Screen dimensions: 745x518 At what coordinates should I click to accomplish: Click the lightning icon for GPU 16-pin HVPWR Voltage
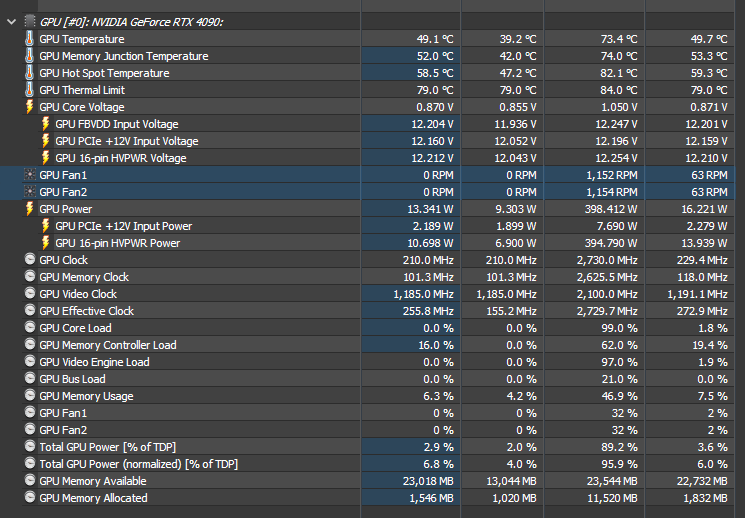pos(46,158)
